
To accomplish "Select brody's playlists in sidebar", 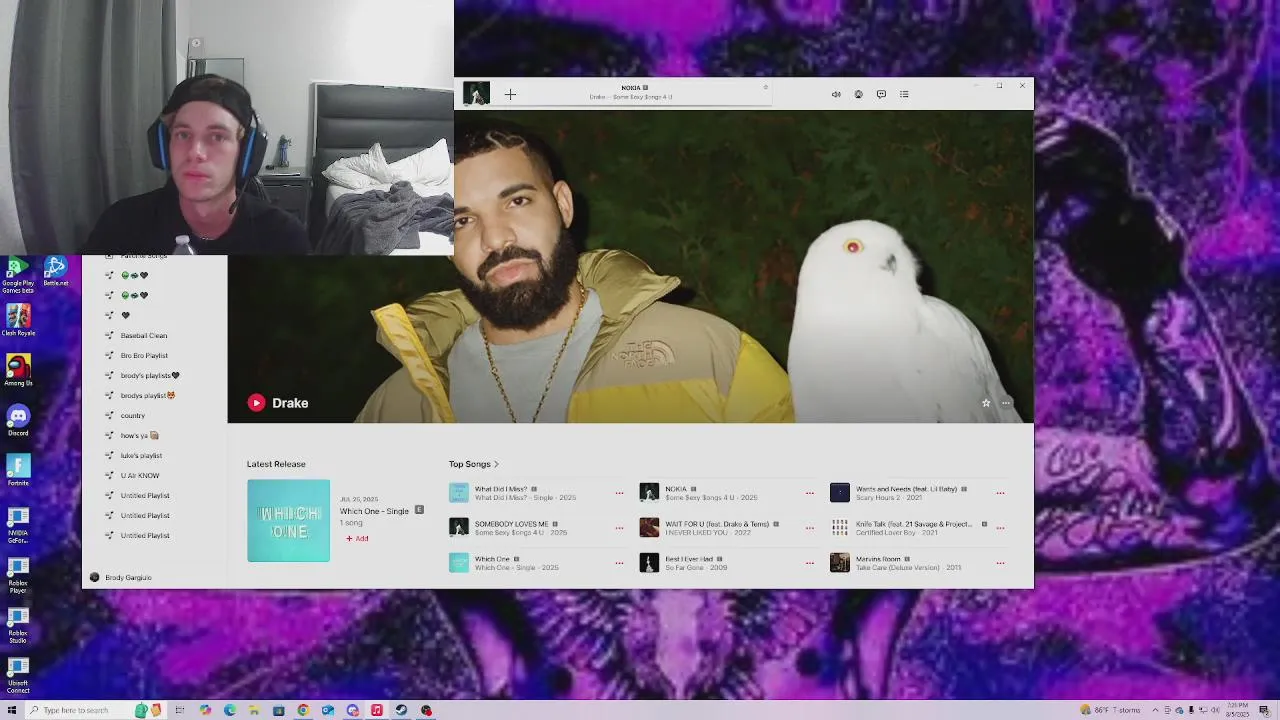I will coord(150,376).
